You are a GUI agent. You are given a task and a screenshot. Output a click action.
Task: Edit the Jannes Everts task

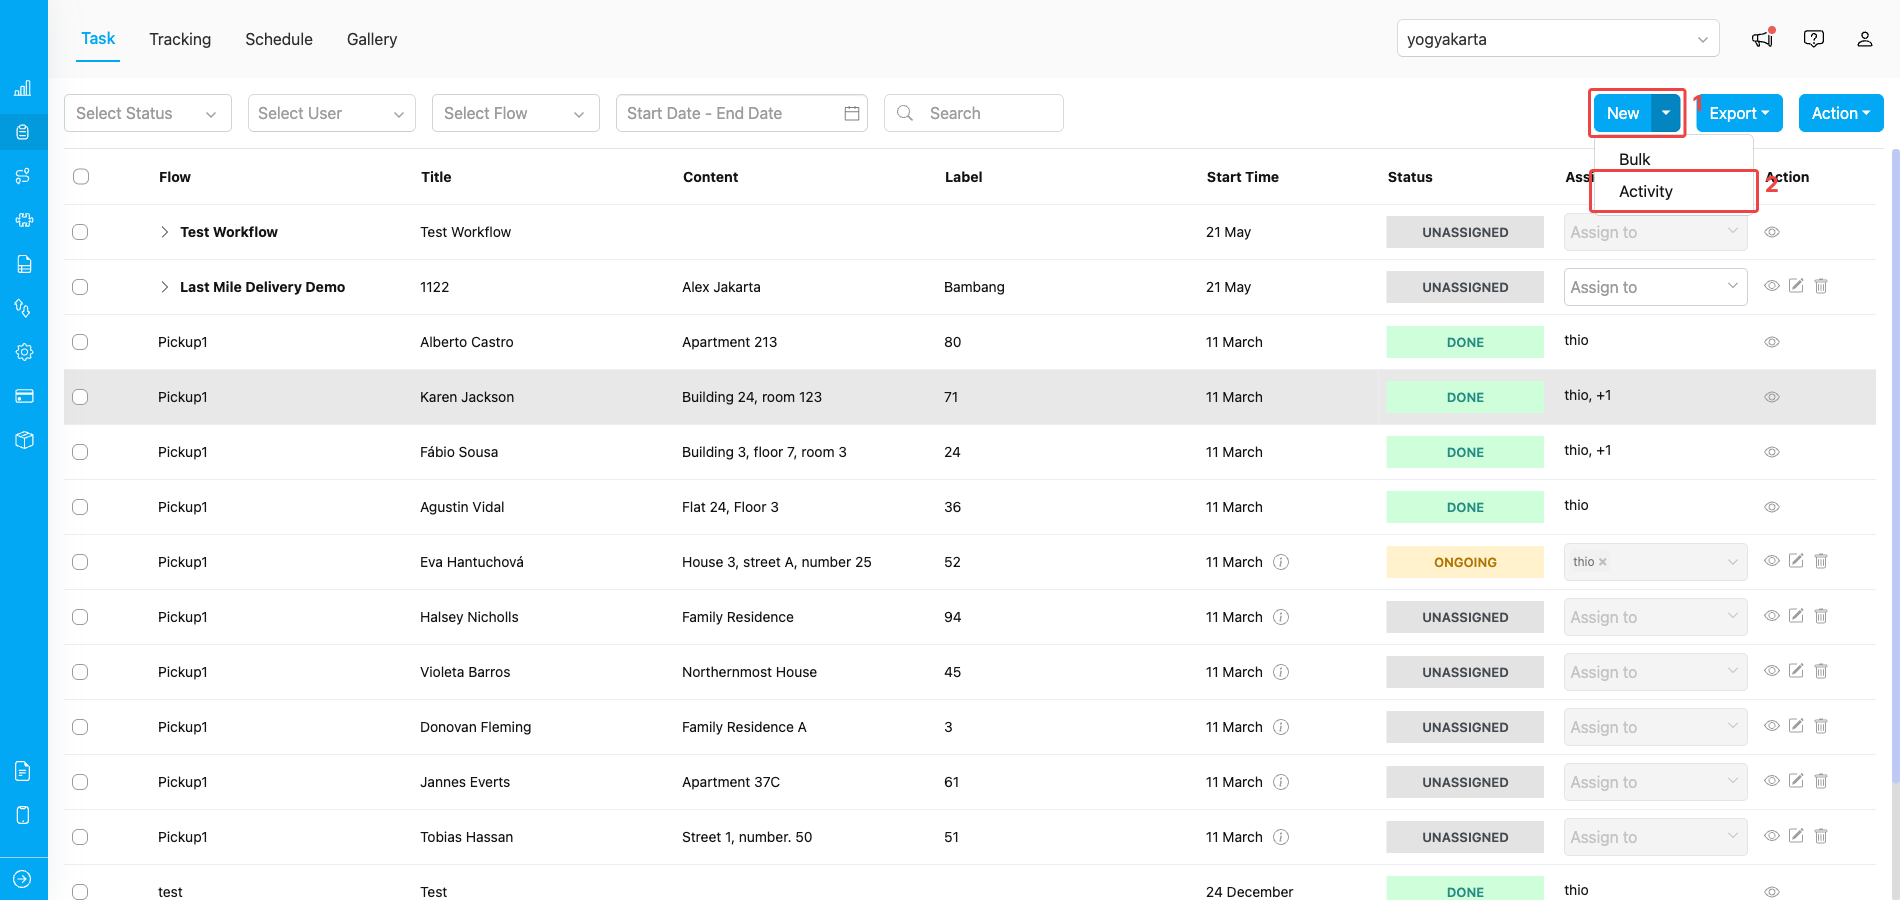tap(1796, 781)
